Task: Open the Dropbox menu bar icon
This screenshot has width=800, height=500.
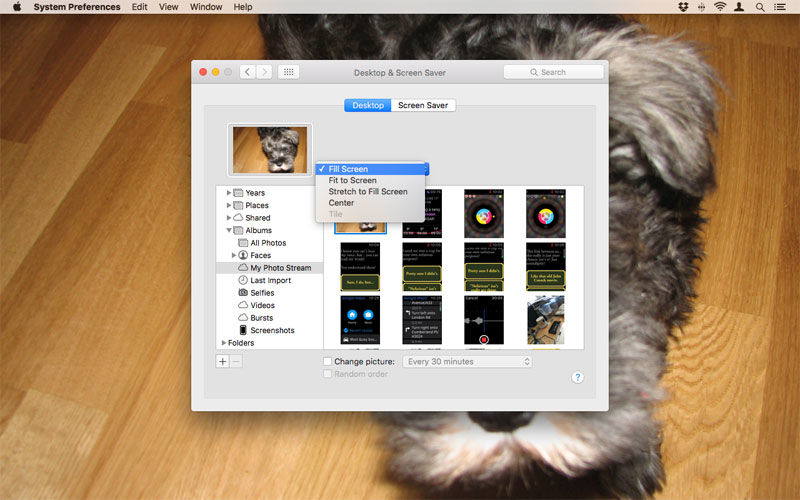Action: (x=684, y=7)
